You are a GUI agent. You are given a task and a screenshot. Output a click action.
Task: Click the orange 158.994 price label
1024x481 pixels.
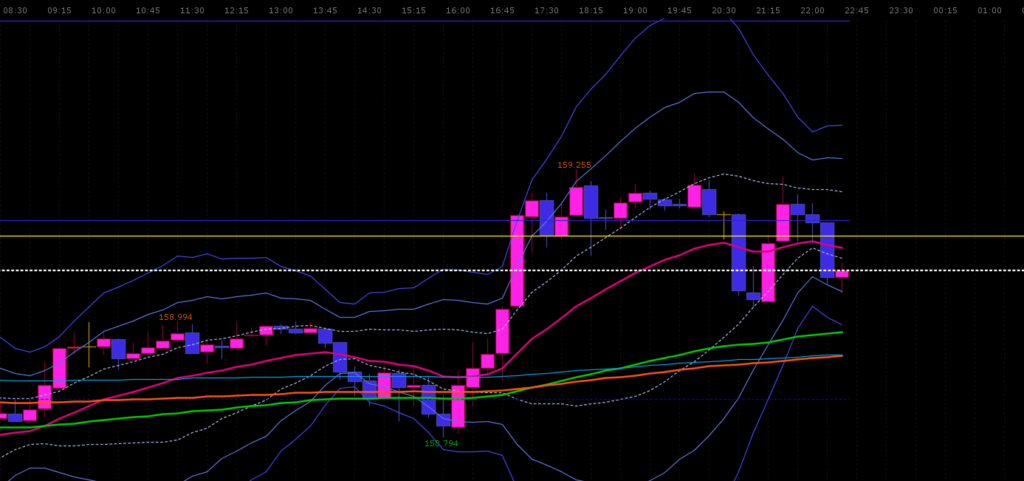coord(175,317)
